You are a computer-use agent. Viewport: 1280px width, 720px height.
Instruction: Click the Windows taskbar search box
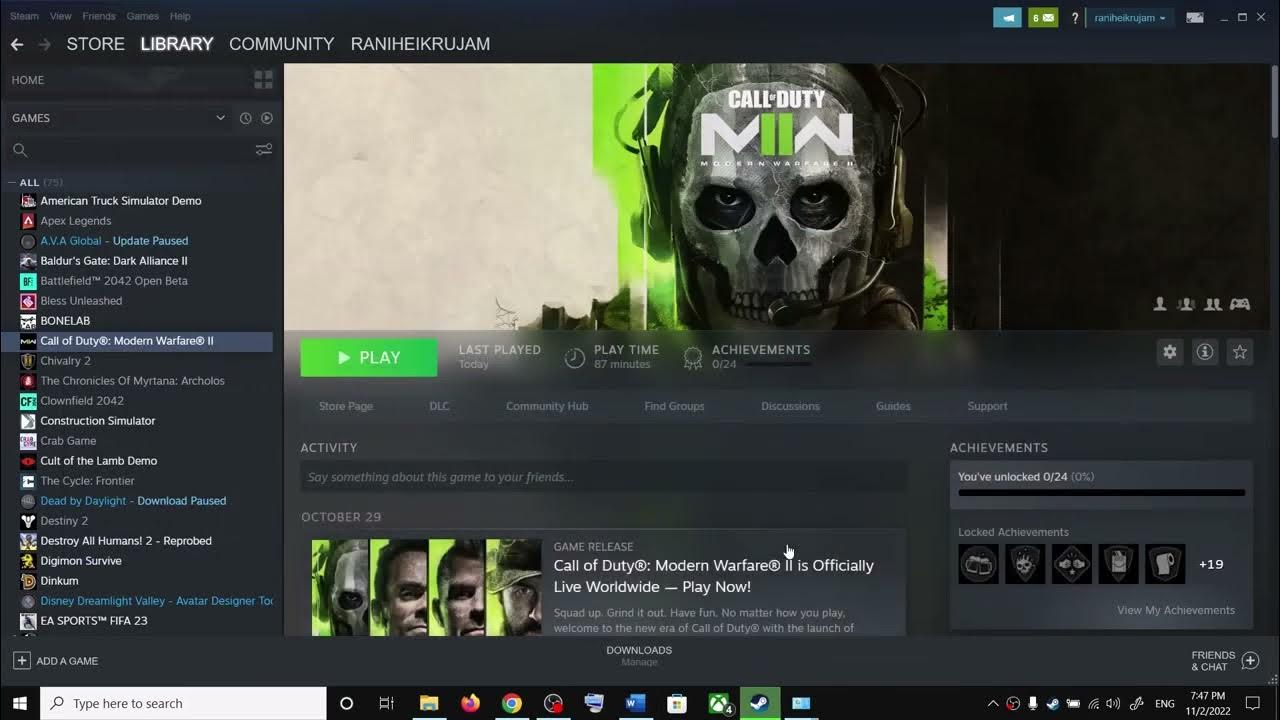coord(183,703)
